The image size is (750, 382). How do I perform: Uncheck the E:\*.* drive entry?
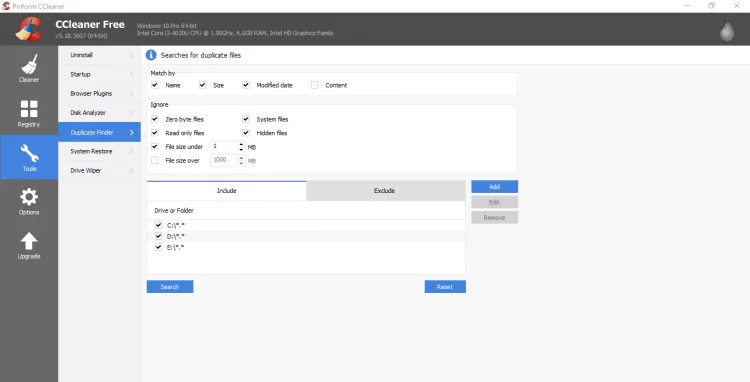coord(158,247)
